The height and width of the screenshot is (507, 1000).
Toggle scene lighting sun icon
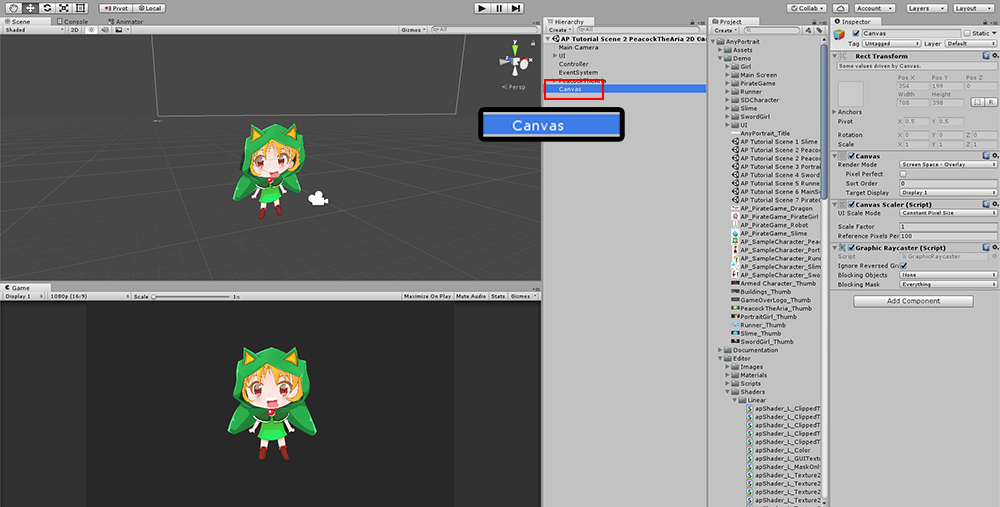click(x=91, y=29)
